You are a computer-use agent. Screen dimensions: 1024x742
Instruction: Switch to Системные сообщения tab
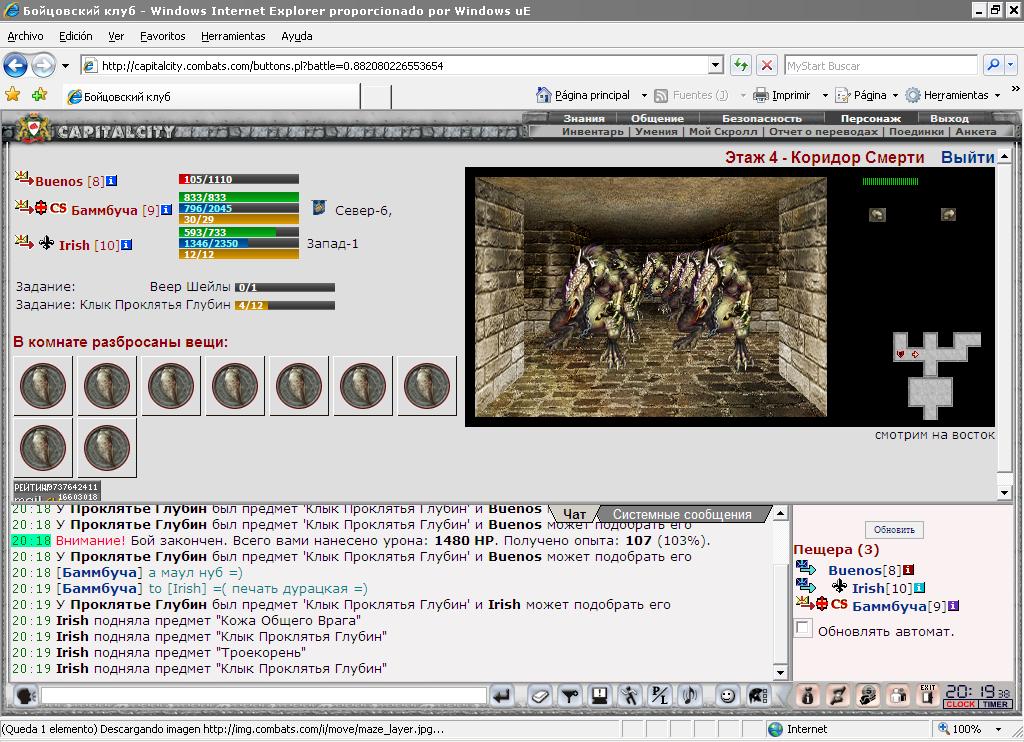(x=682, y=514)
